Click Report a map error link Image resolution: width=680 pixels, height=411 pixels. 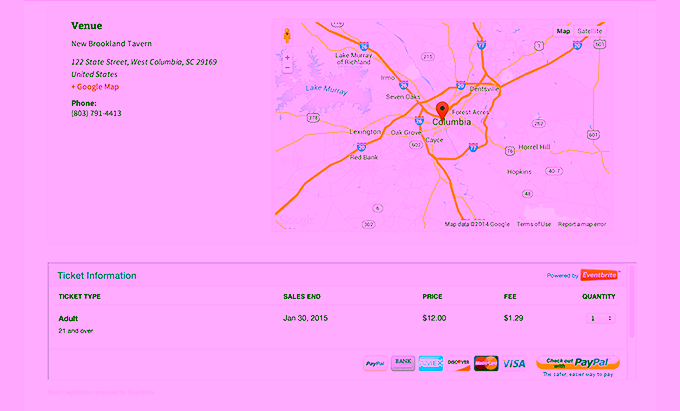point(582,224)
